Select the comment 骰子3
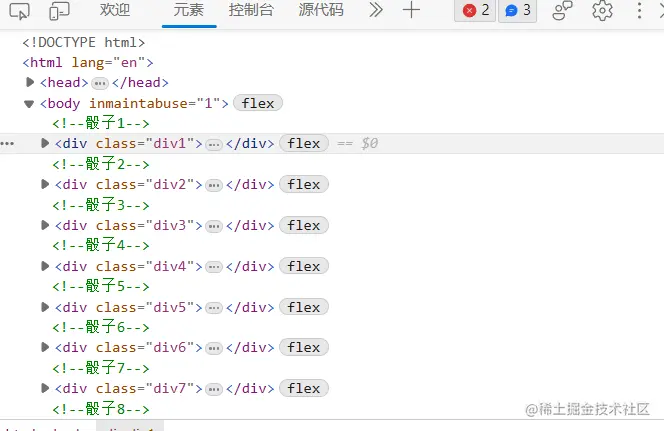Image resolution: width=664 pixels, height=431 pixels. click(101, 205)
